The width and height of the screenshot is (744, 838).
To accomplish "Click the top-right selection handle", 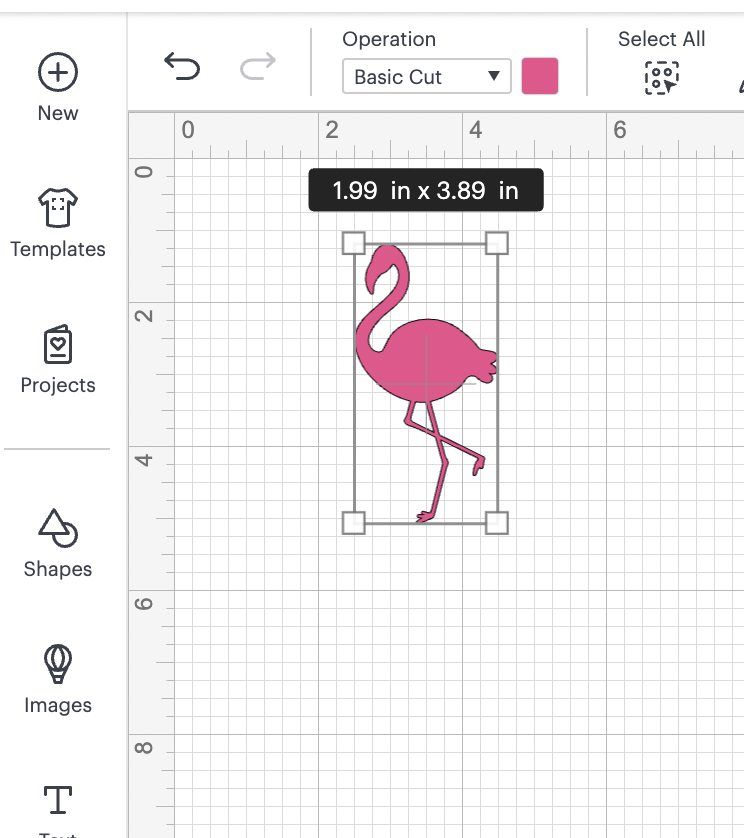I will 497,243.
